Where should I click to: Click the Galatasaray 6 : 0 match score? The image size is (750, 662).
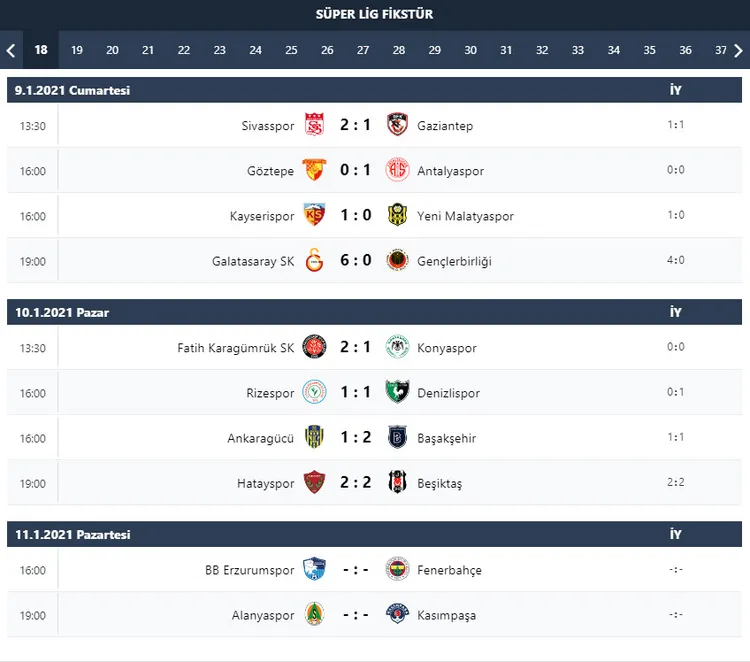[x=355, y=261]
